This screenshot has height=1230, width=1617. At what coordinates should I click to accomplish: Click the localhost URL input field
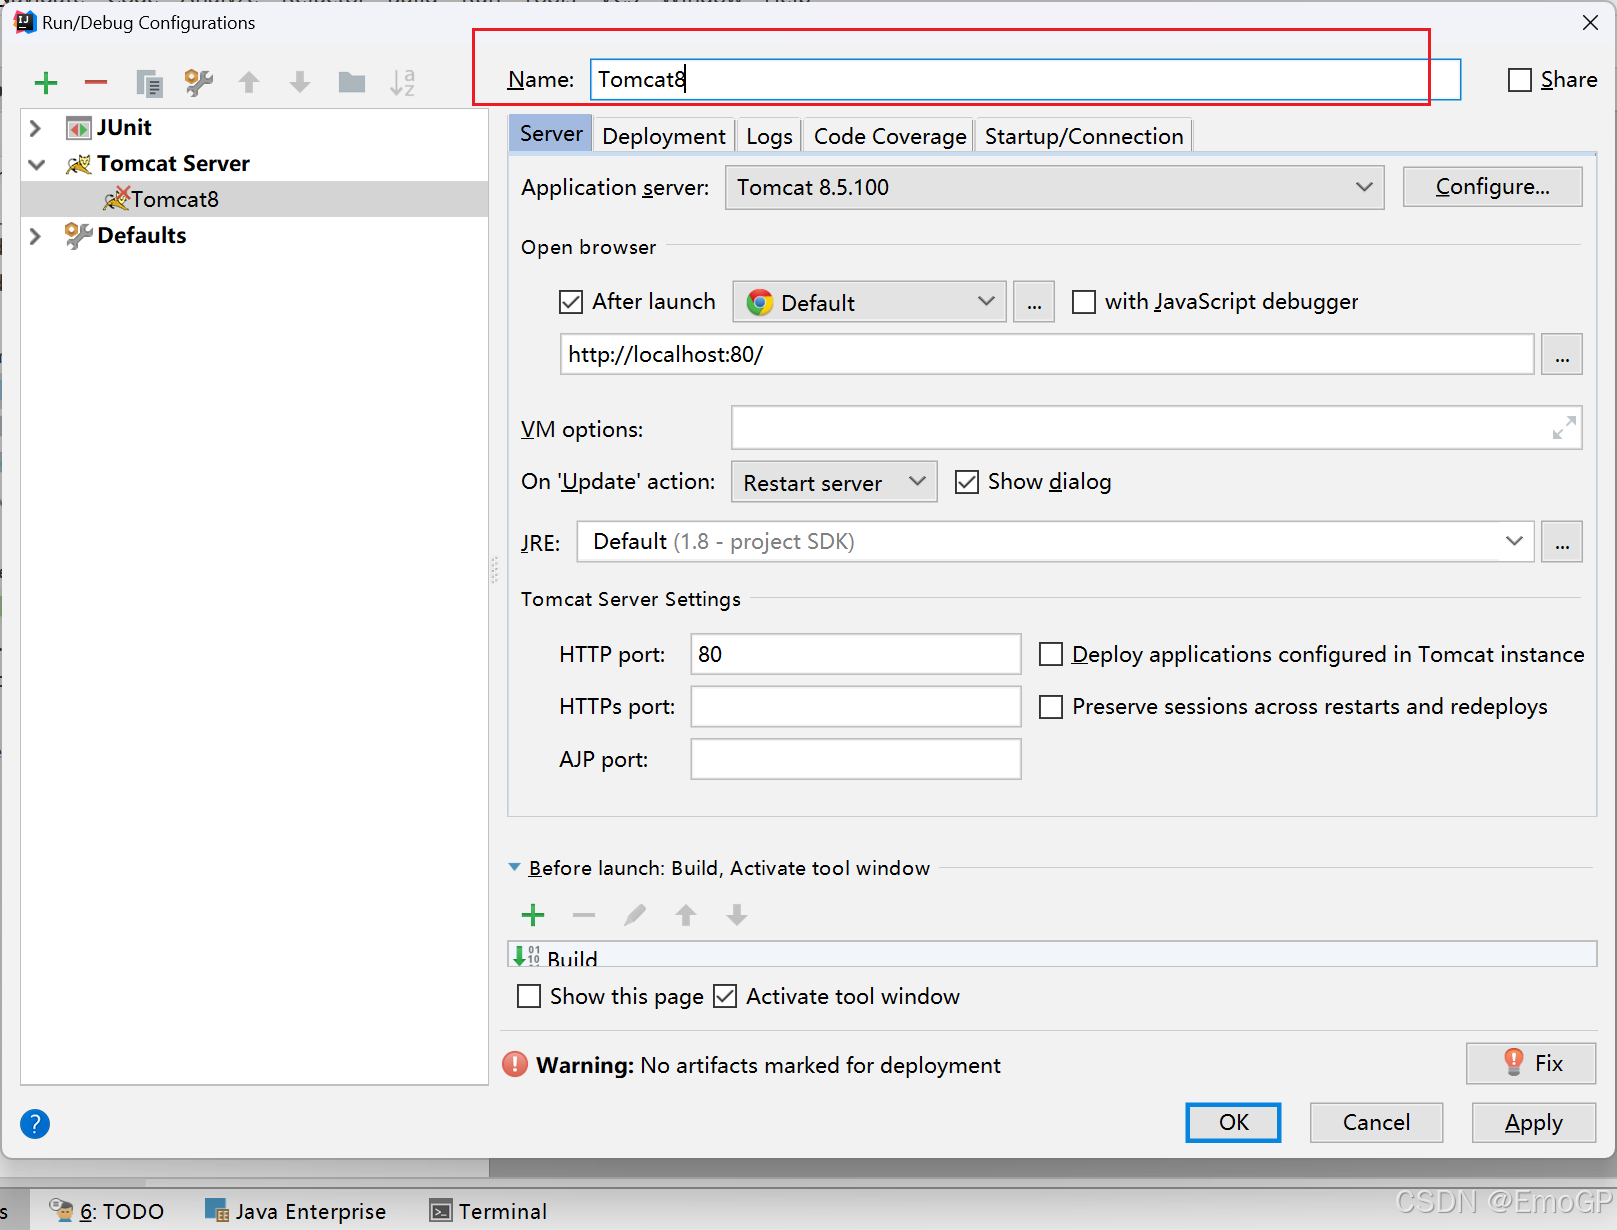click(x=1046, y=354)
